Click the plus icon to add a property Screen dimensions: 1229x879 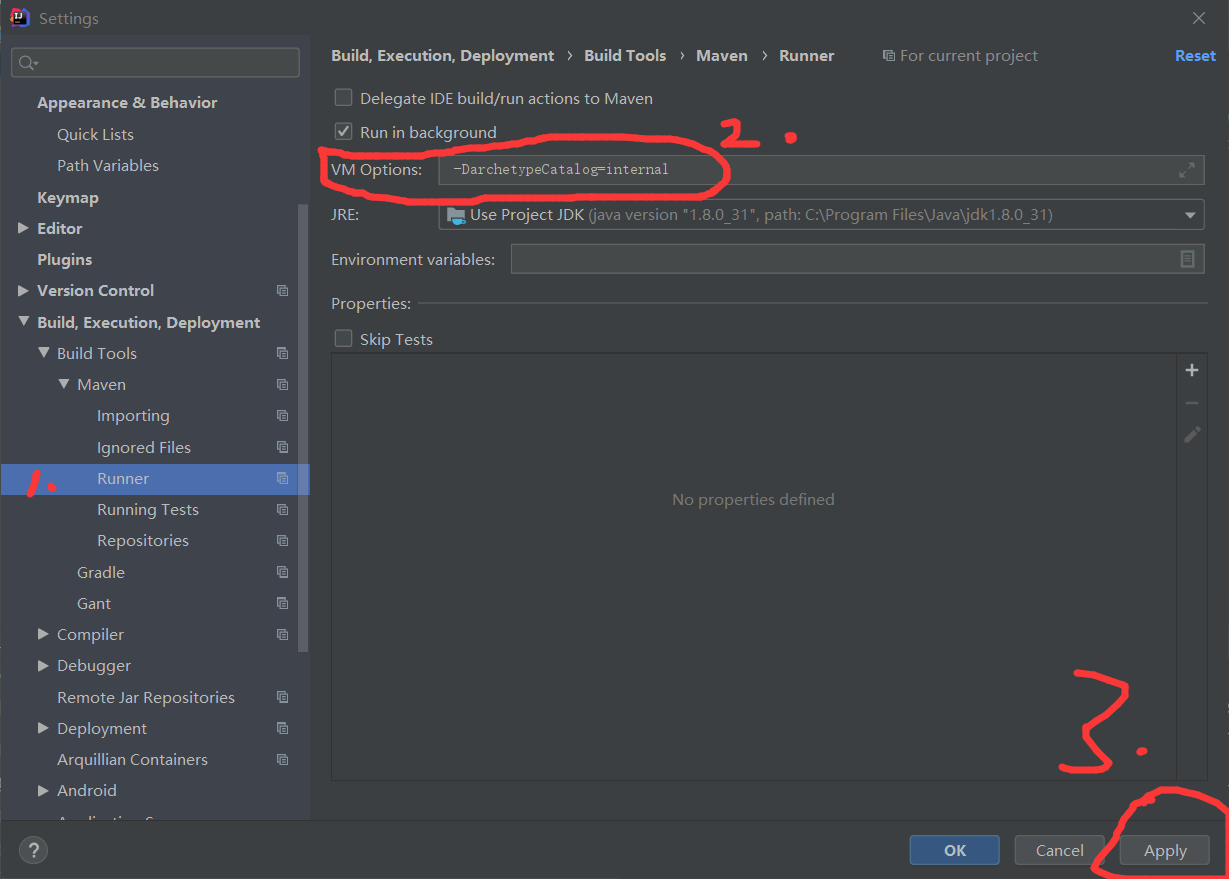[1192, 370]
